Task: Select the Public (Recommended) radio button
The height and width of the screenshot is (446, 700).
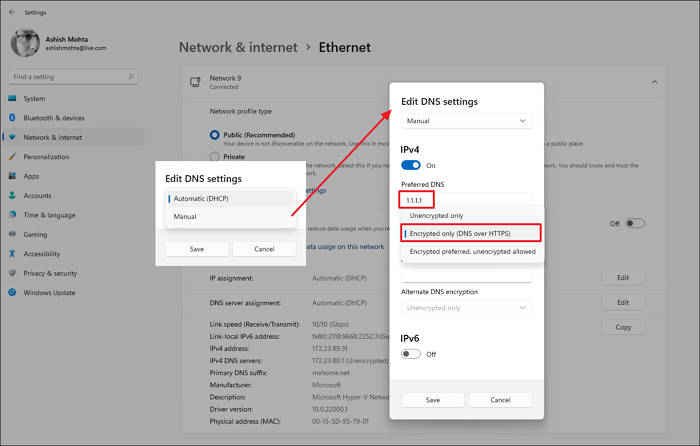Action: pos(214,135)
